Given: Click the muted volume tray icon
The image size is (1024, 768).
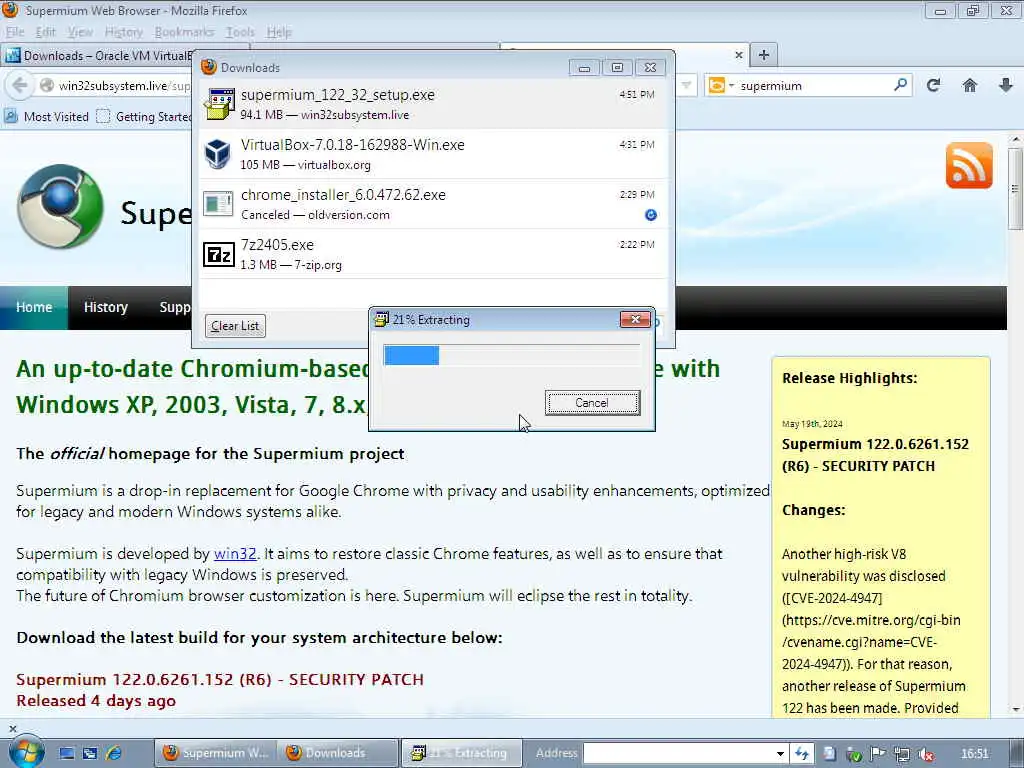Looking at the screenshot, I should (x=925, y=754).
